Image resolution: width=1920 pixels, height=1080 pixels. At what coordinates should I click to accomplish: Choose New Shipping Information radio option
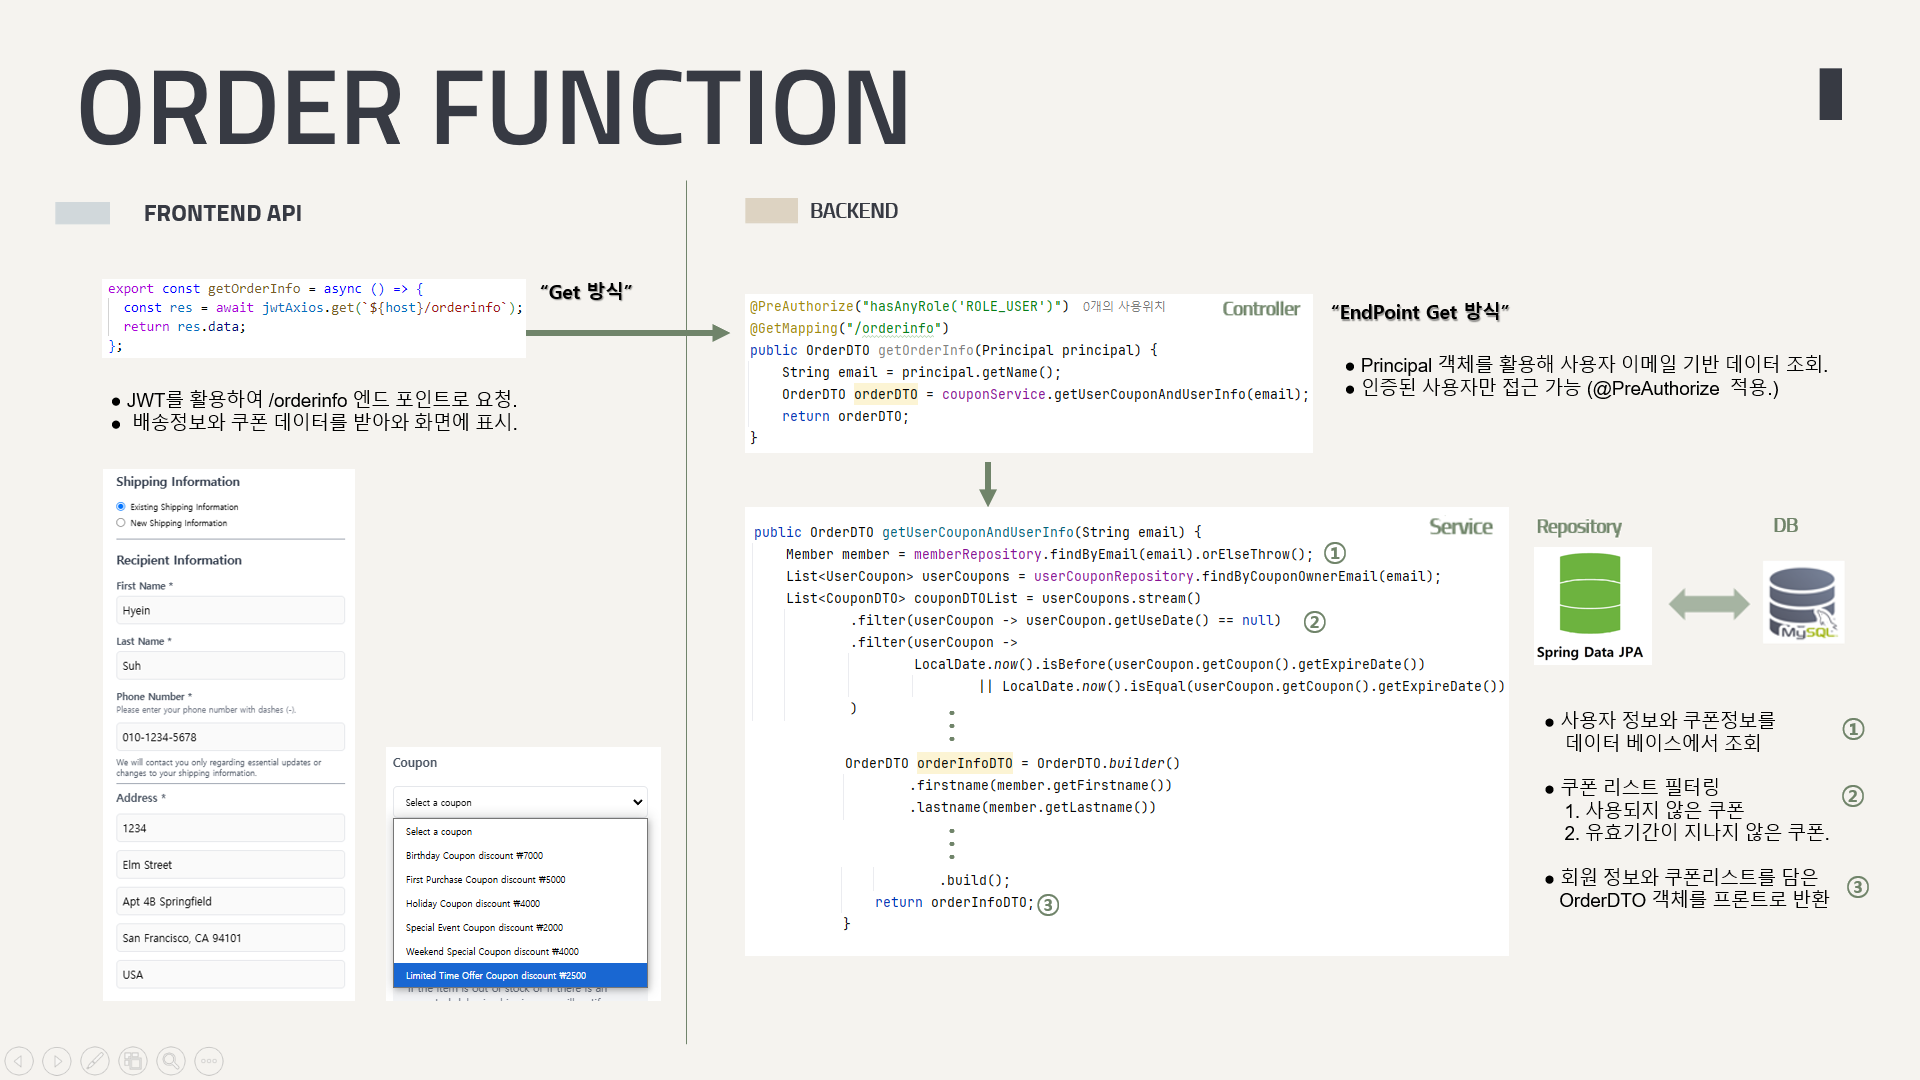click(x=121, y=523)
